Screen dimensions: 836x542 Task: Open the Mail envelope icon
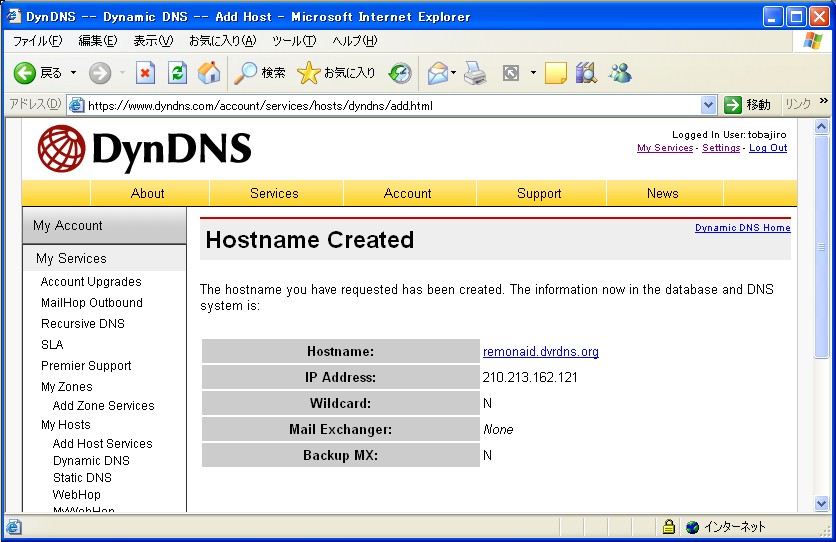pyautogui.click(x=438, y=73)
